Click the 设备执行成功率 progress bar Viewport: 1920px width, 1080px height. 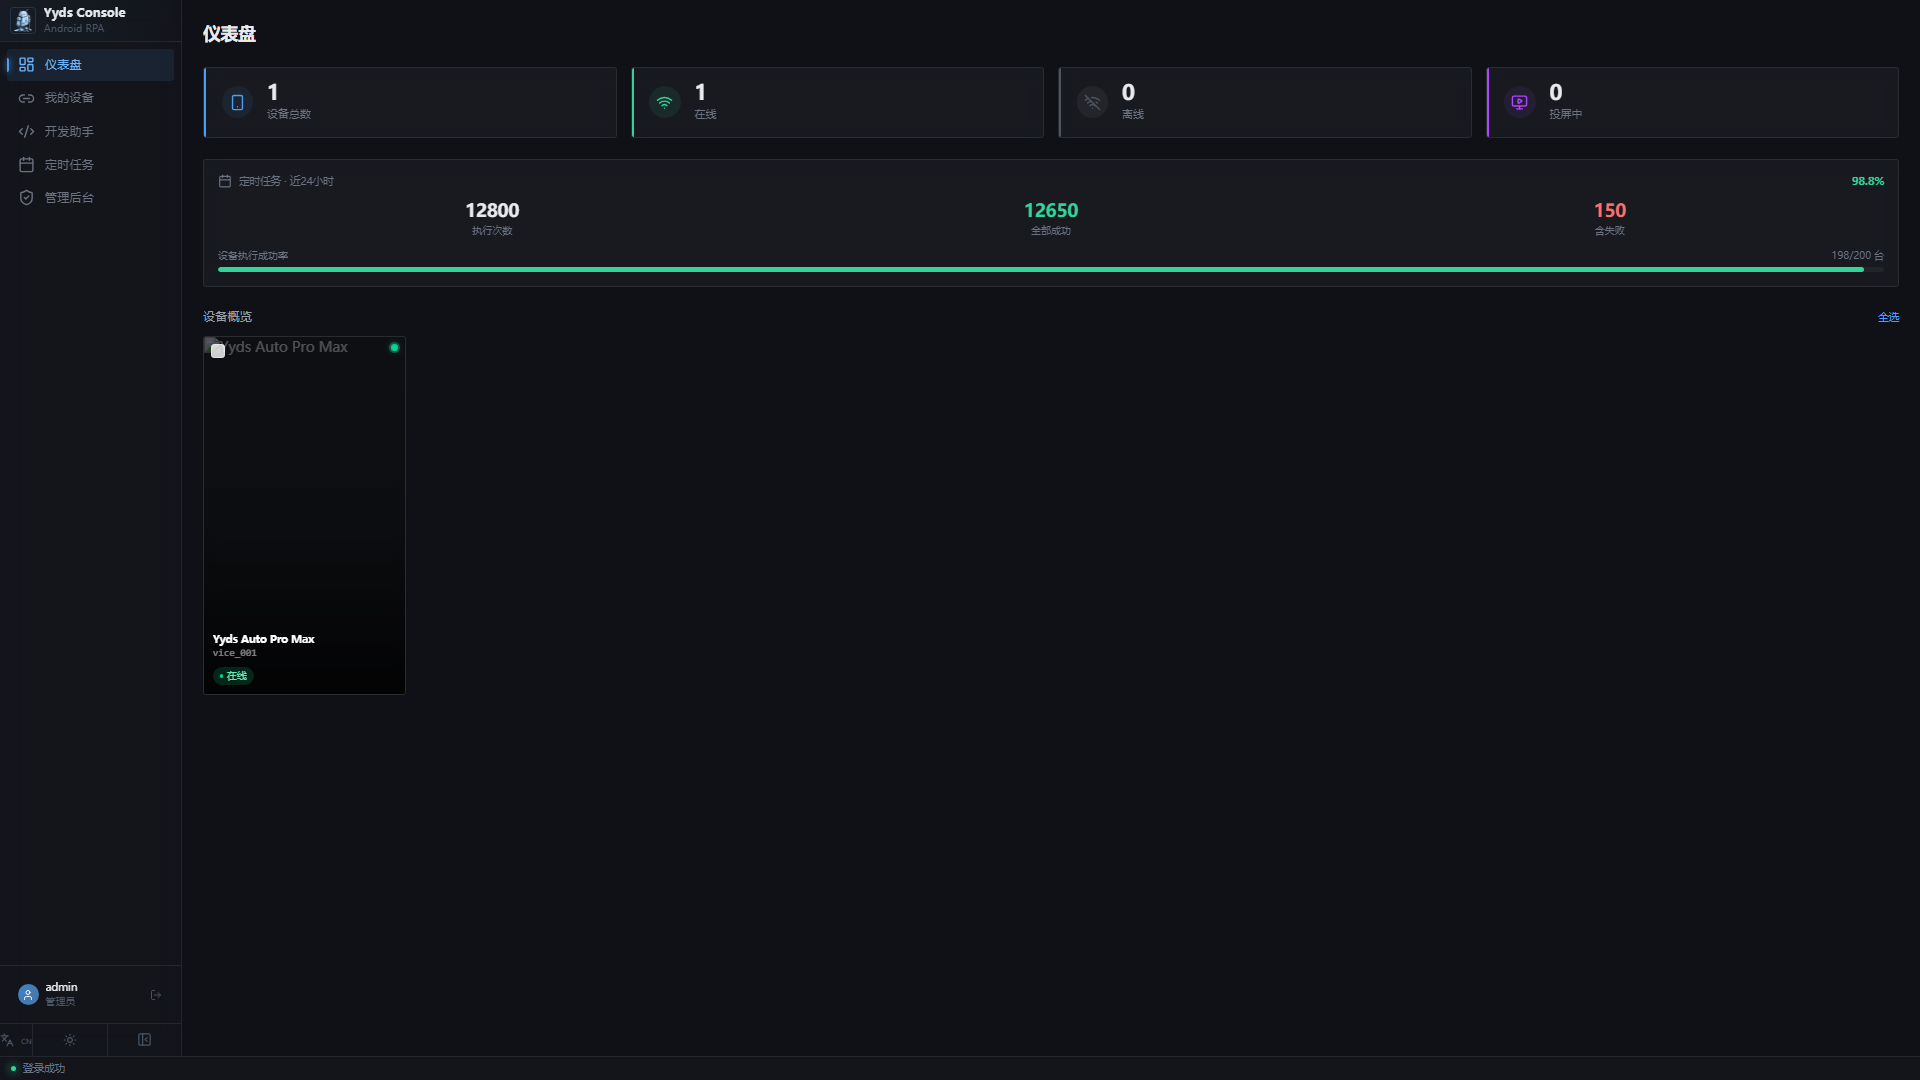tap(1051, 269)
